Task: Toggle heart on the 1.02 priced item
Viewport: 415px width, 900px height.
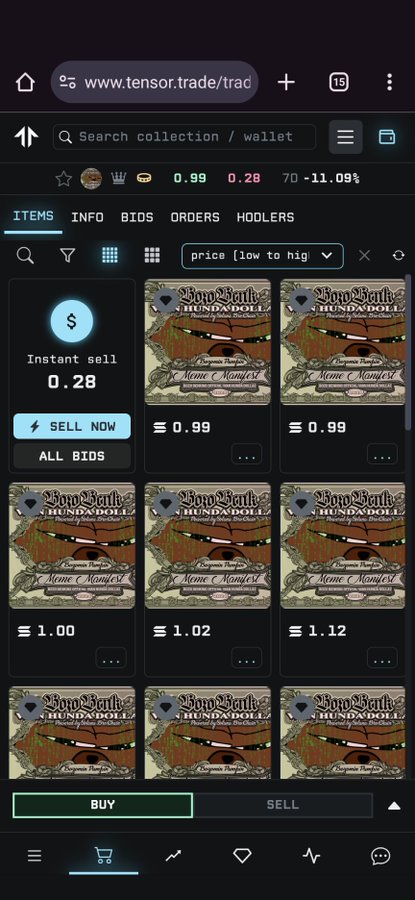Action: [166, 504]
